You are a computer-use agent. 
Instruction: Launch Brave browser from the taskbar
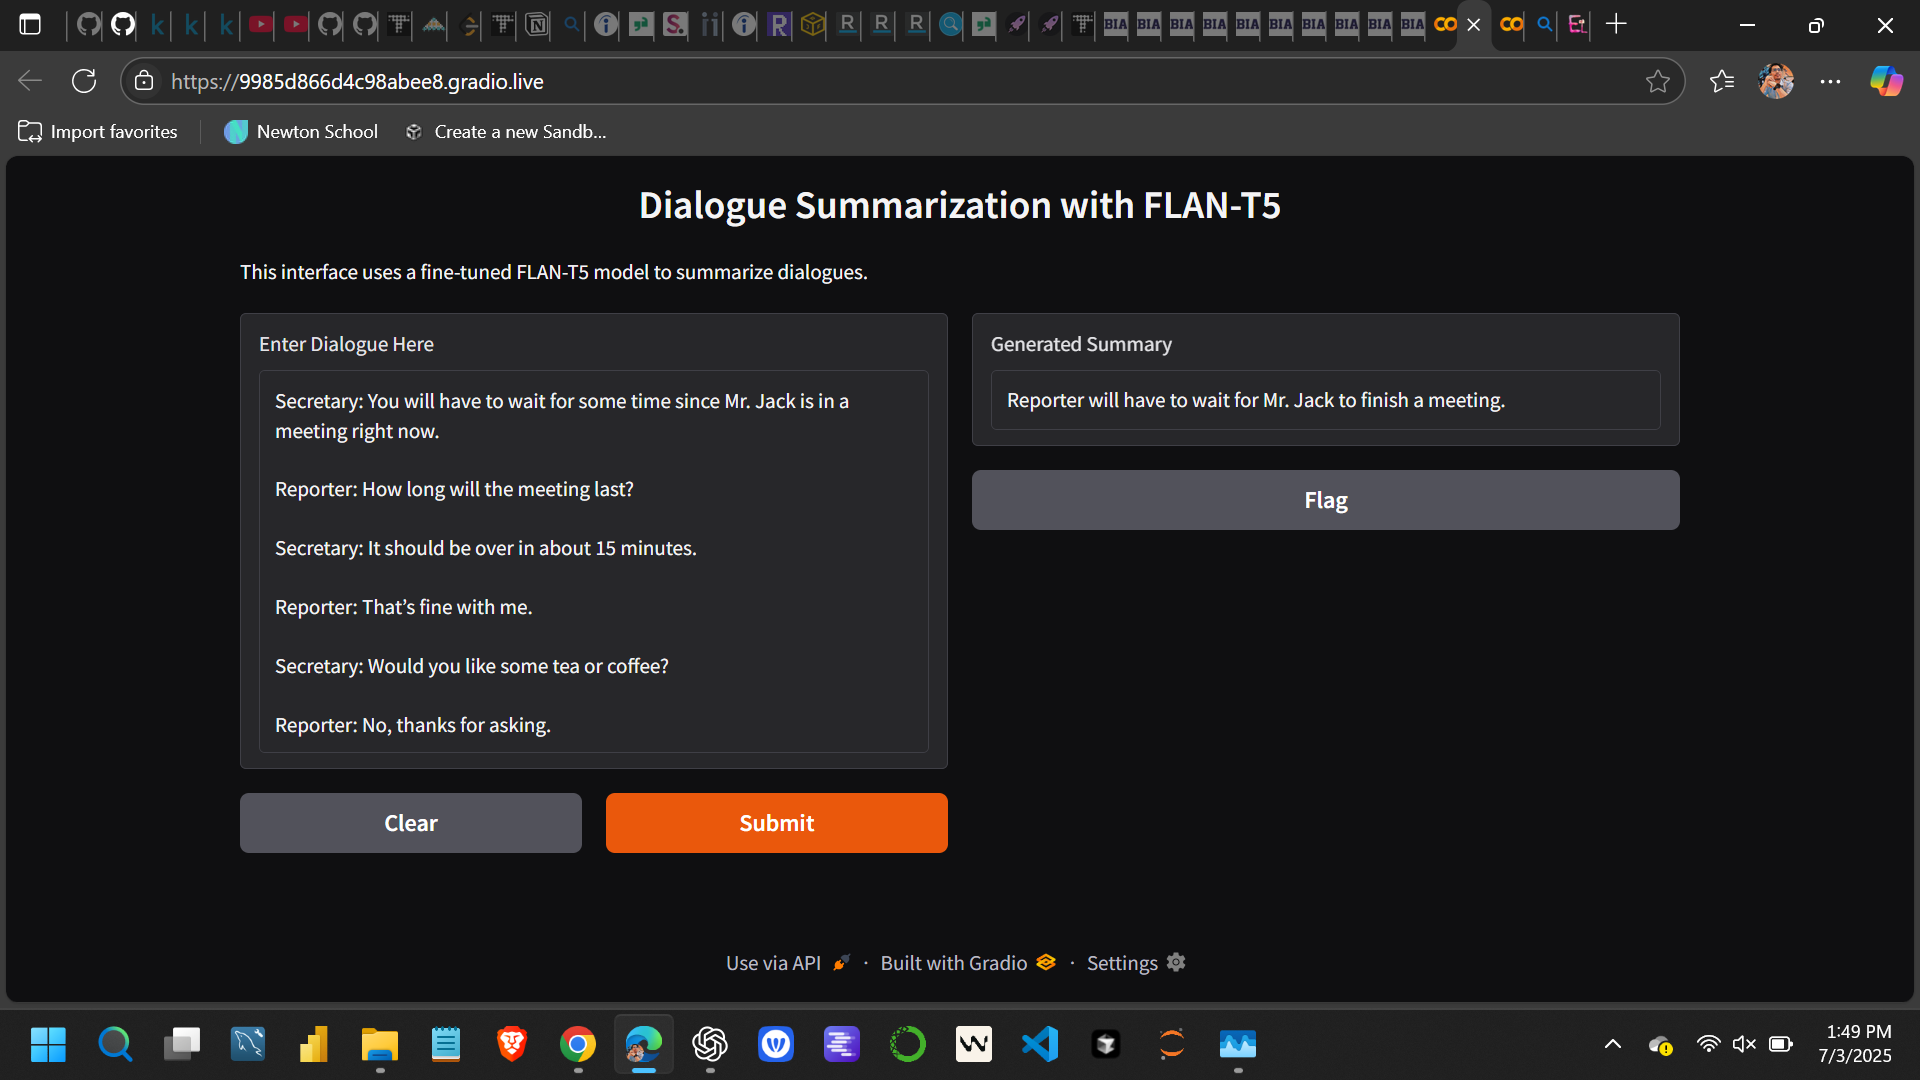click(x=511, y=1044)
